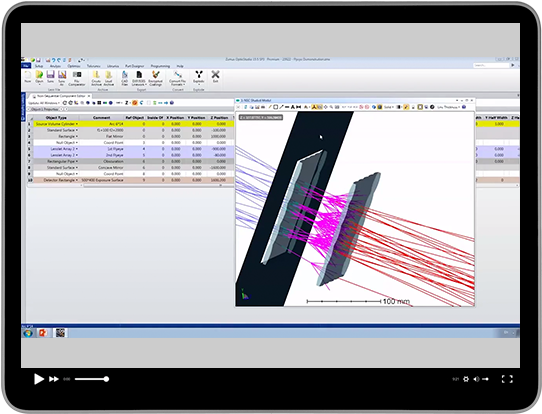Click the Save icon in the ribbon
Screen dimensions: 542x414
[50, 77]
